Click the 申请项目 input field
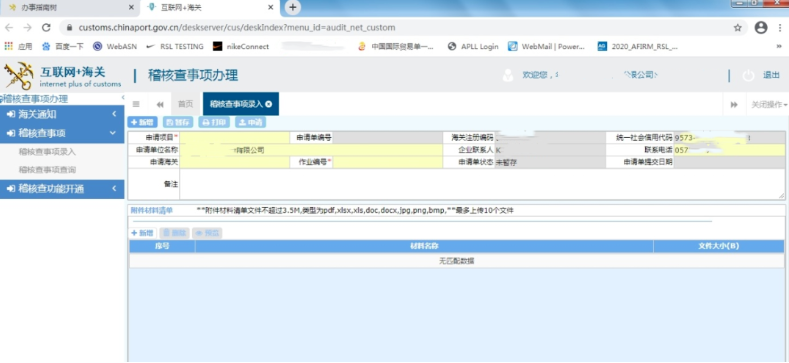This screenshot has width=789, height=363. [x=234, y=137]
